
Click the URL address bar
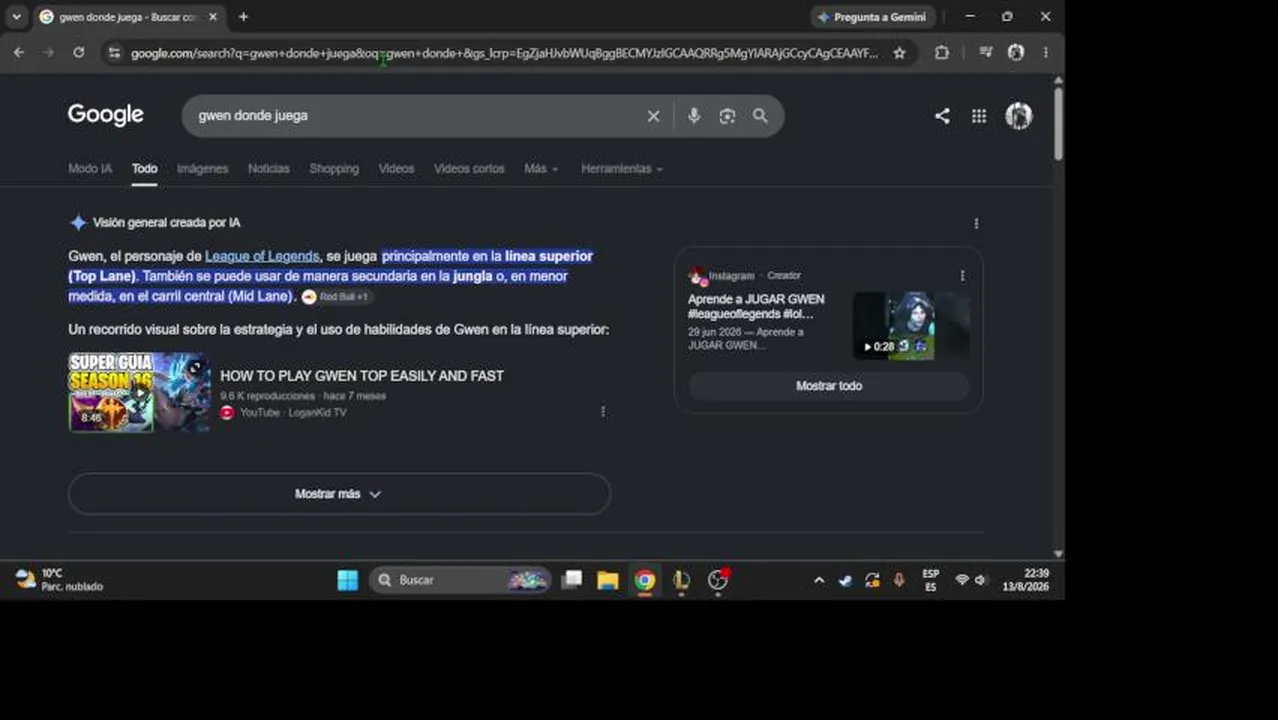pos(504,53)
